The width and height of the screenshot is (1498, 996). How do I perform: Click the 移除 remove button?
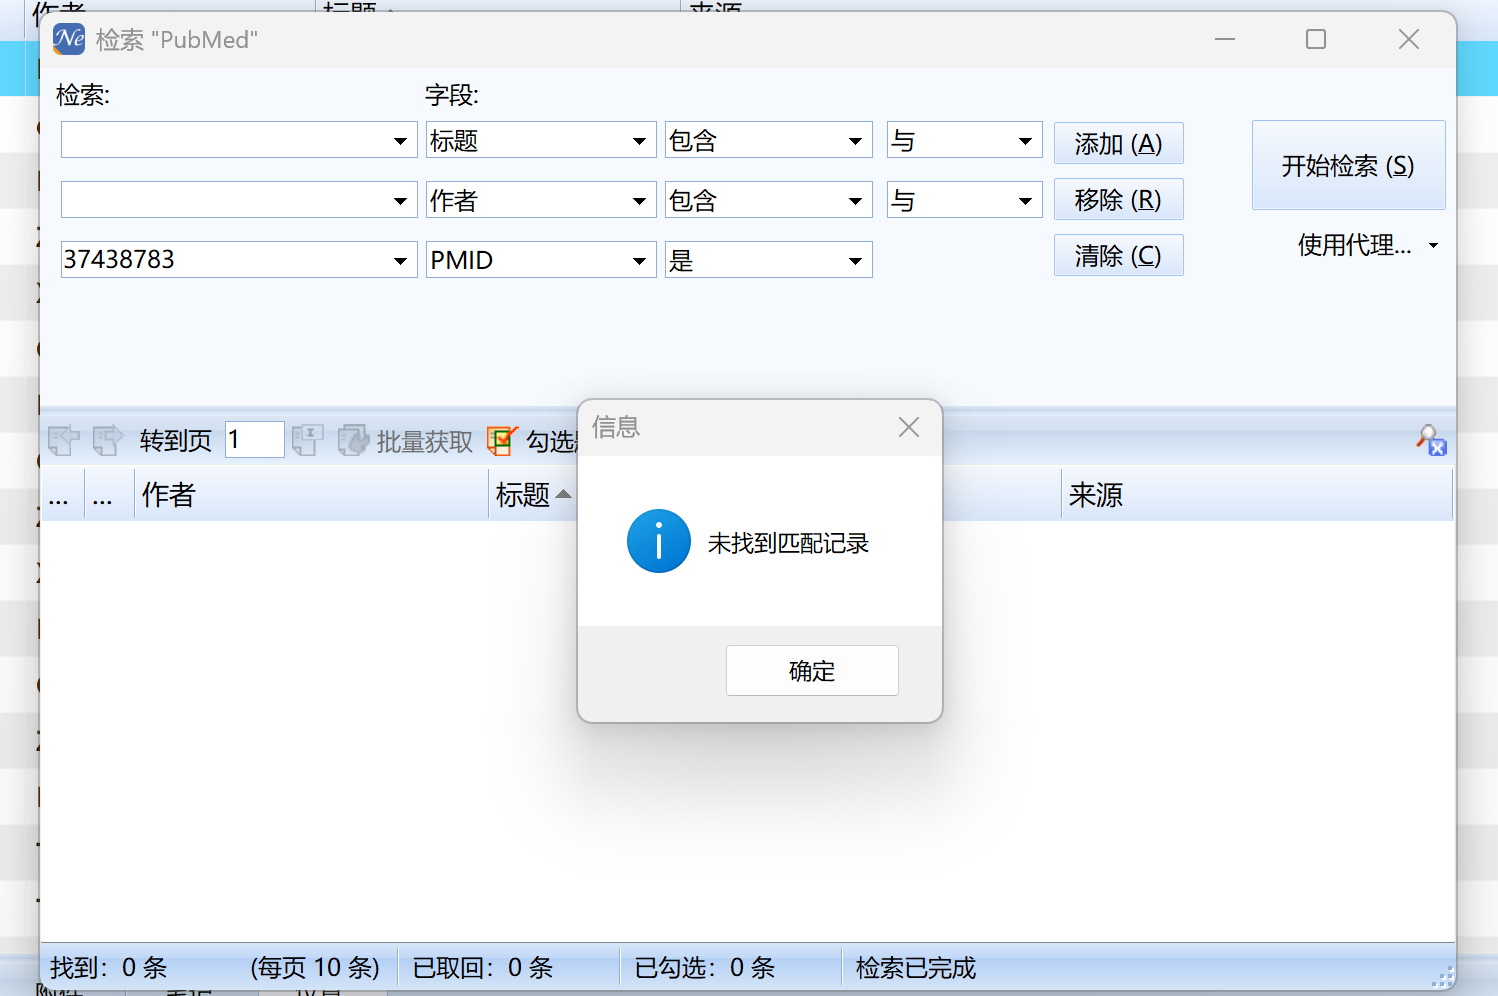(x=1118, y=199)
